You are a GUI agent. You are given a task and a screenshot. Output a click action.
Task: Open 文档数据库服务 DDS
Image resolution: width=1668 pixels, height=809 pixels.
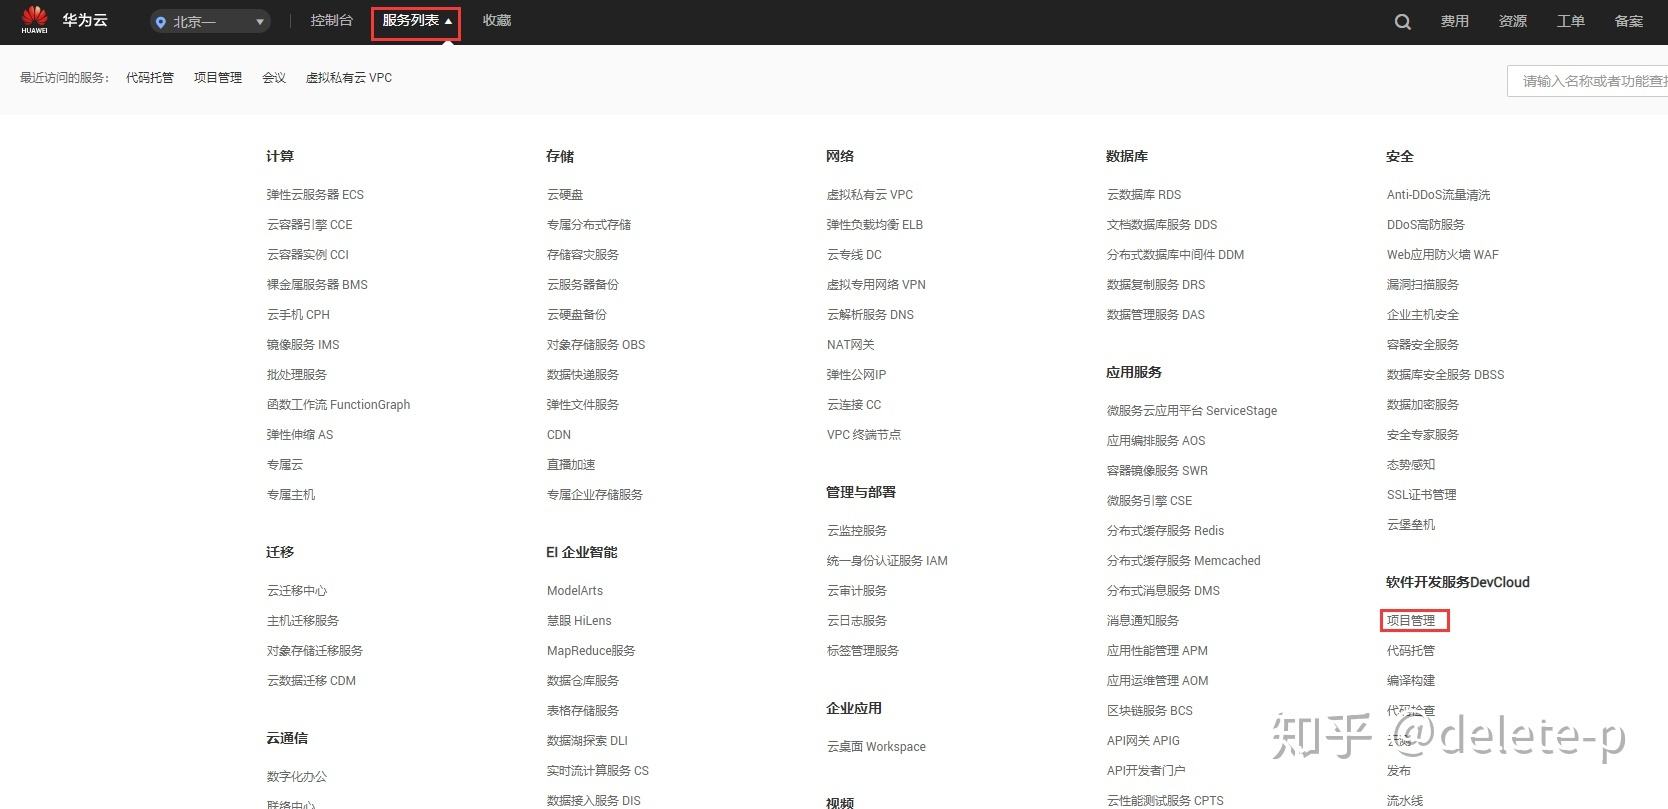point(1162,225)
